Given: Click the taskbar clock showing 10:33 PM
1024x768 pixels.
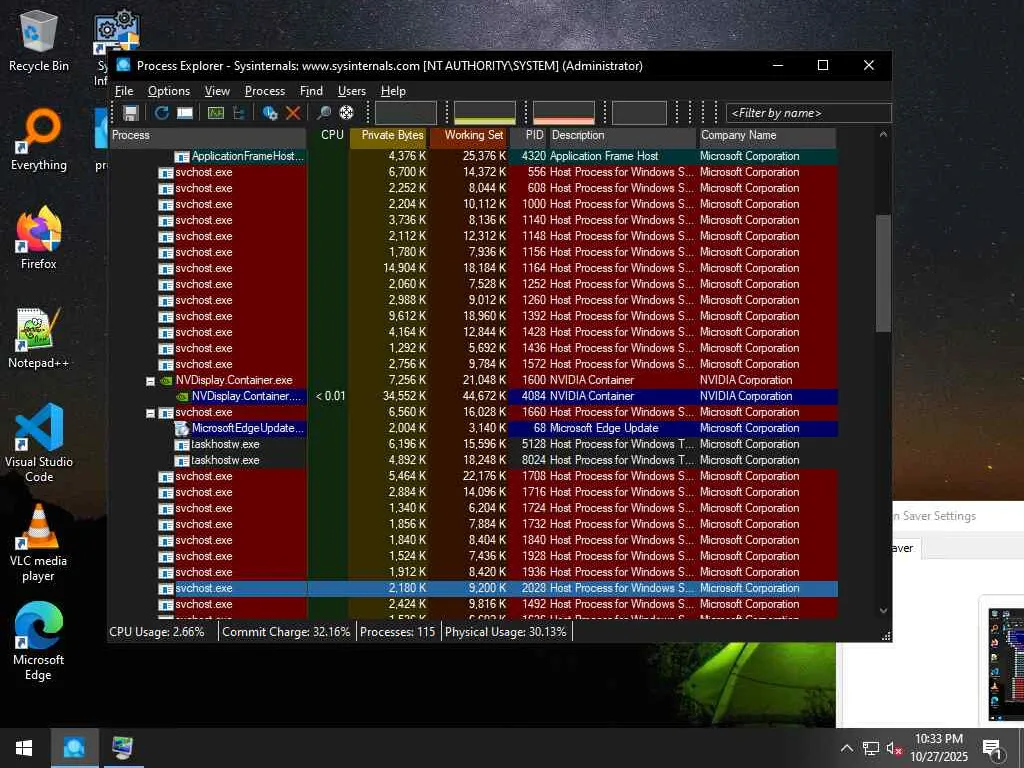Looking at the screenshot, I should pos(939,748).
